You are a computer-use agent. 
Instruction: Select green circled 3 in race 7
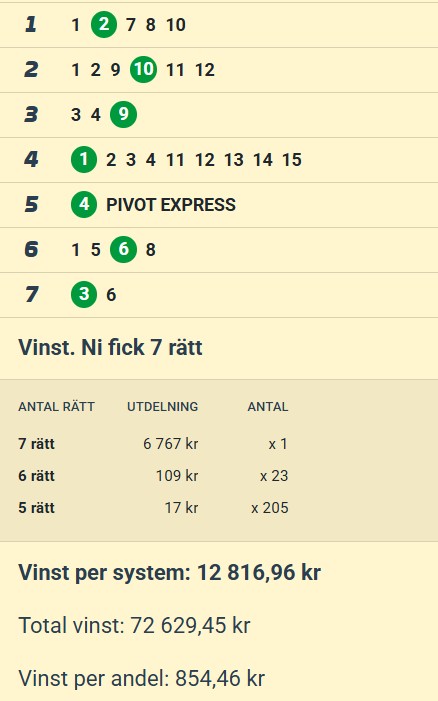[84, 295]
